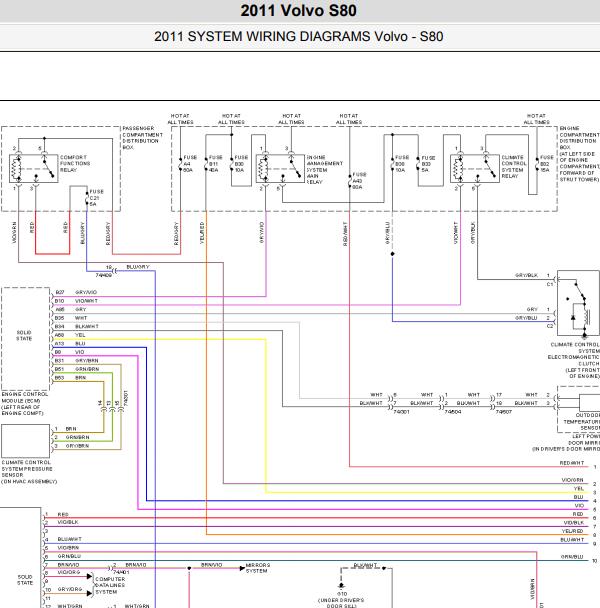600x608 pixels.
Task: Click ECM pin "A68 YEL"
Action: 70,335
